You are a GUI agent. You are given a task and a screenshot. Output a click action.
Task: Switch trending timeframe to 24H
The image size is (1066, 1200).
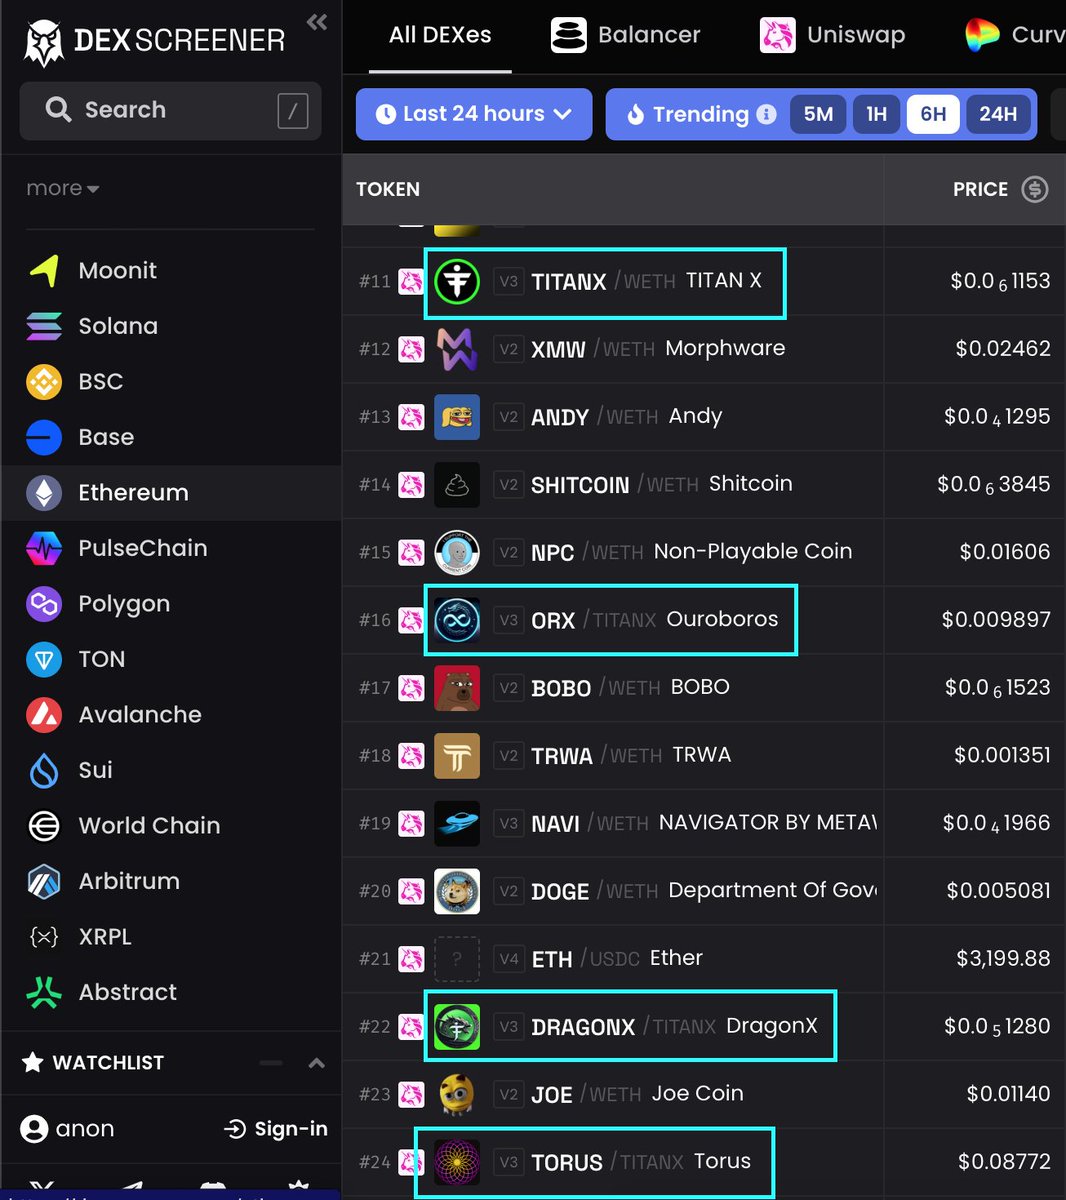click(998, 114)
